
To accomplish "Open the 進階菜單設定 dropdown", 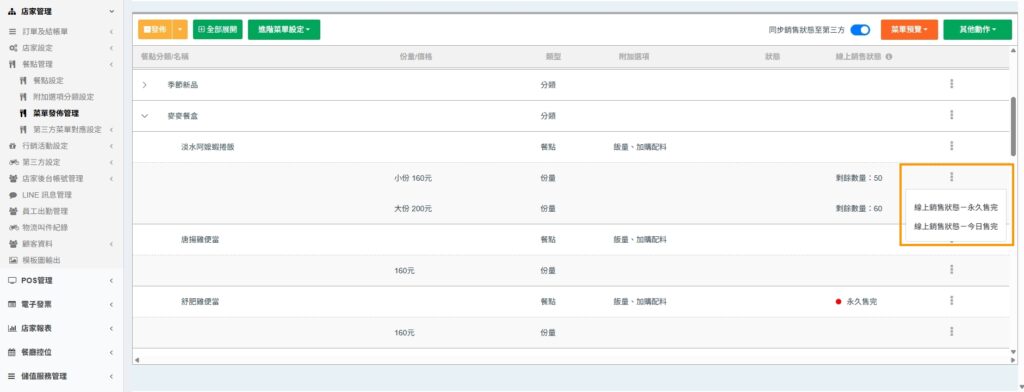I will 283,29.
